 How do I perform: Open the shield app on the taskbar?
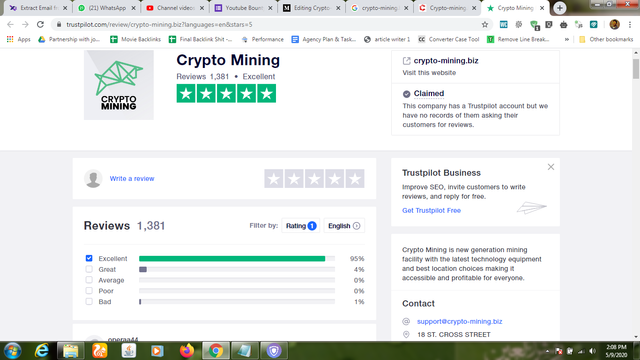click(274, 351)
